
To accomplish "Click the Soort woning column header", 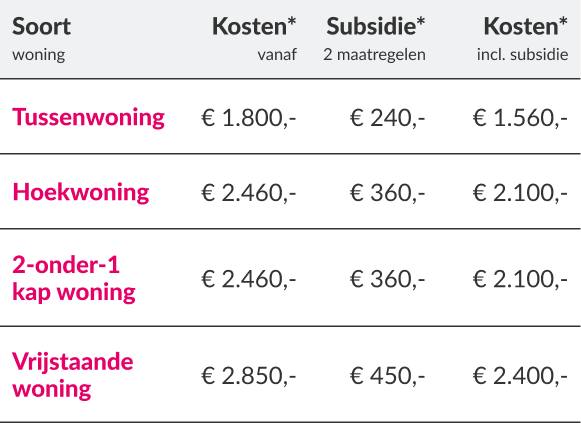I will [x=42, y=39].
